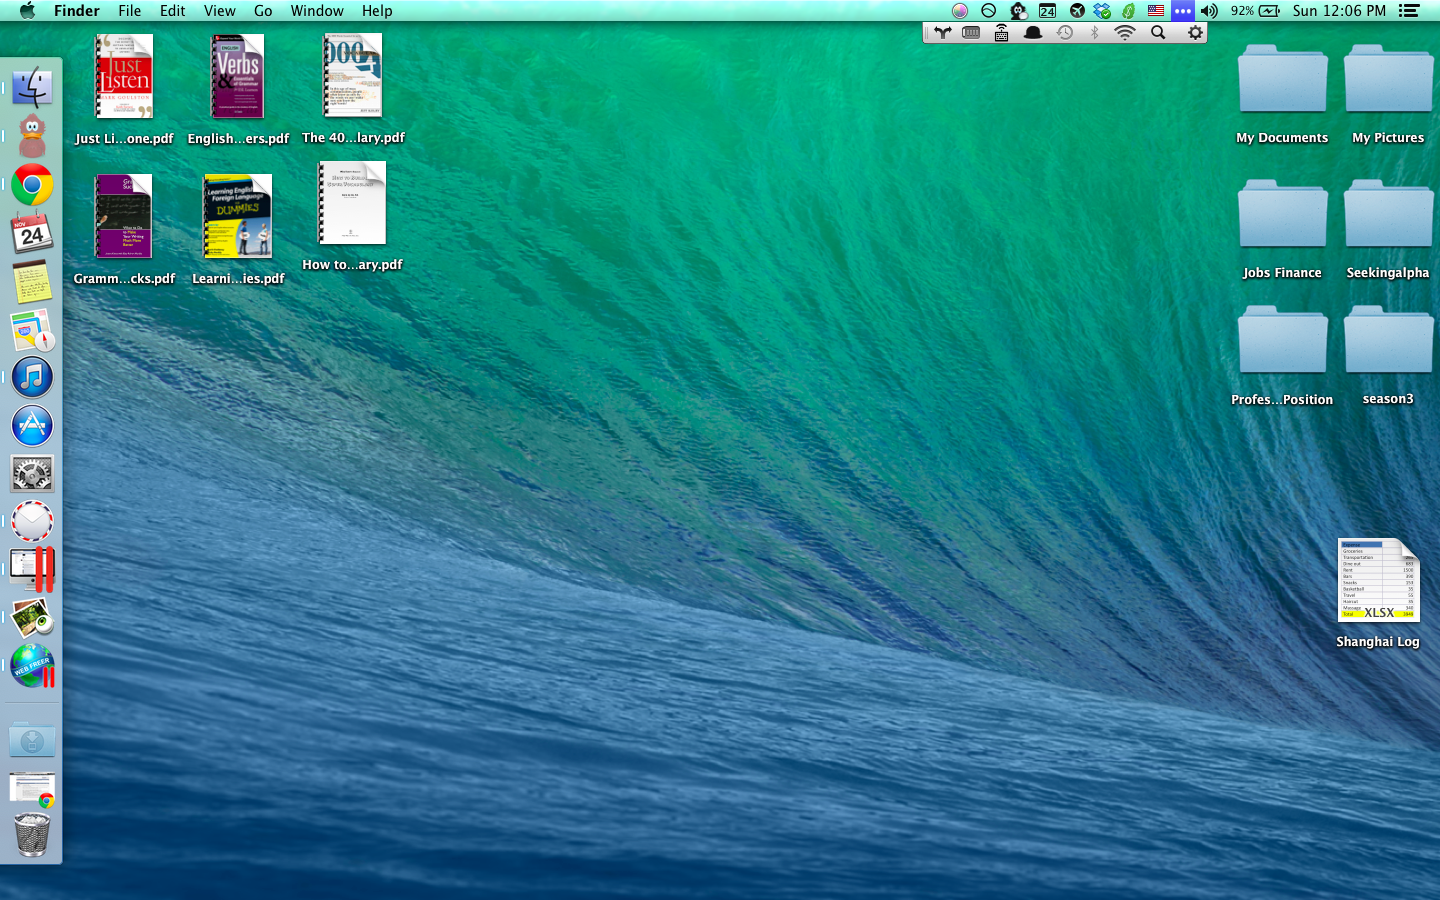Image resolution: width=1440 pixels, height=900 pixels.
Task: Expand the Downloads stack in the Dock
Action: (32, 741)
